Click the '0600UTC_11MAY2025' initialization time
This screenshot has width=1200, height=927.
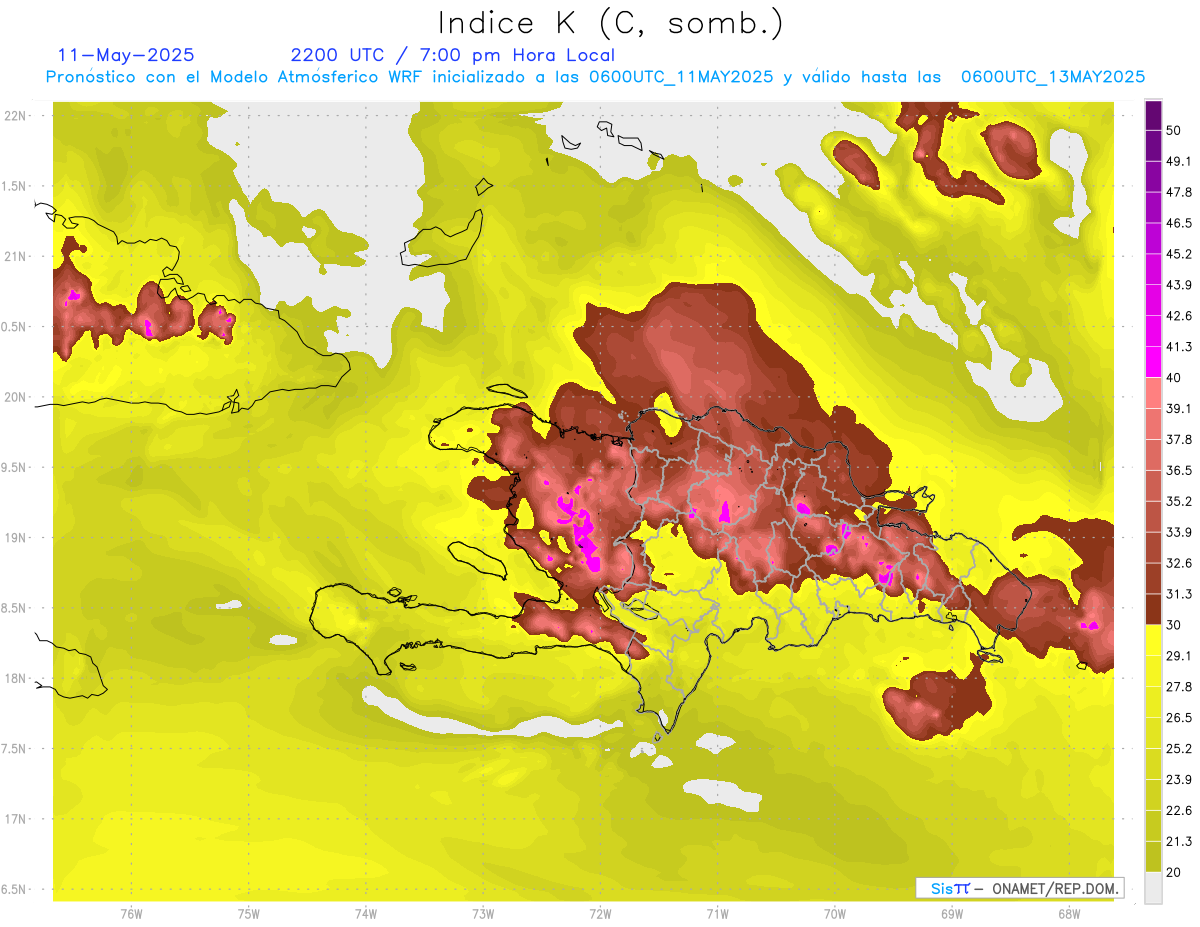point(680,77)
